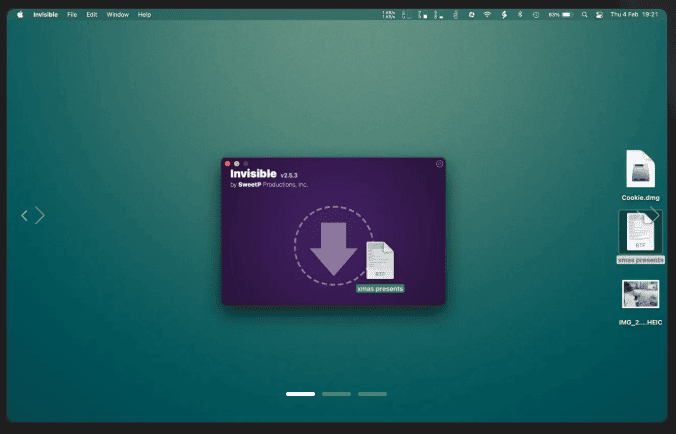Image resolution: width=676 pixels, height=434 pixels.
Task: Click the battery 63% indicator
Action: coord(560,15)
